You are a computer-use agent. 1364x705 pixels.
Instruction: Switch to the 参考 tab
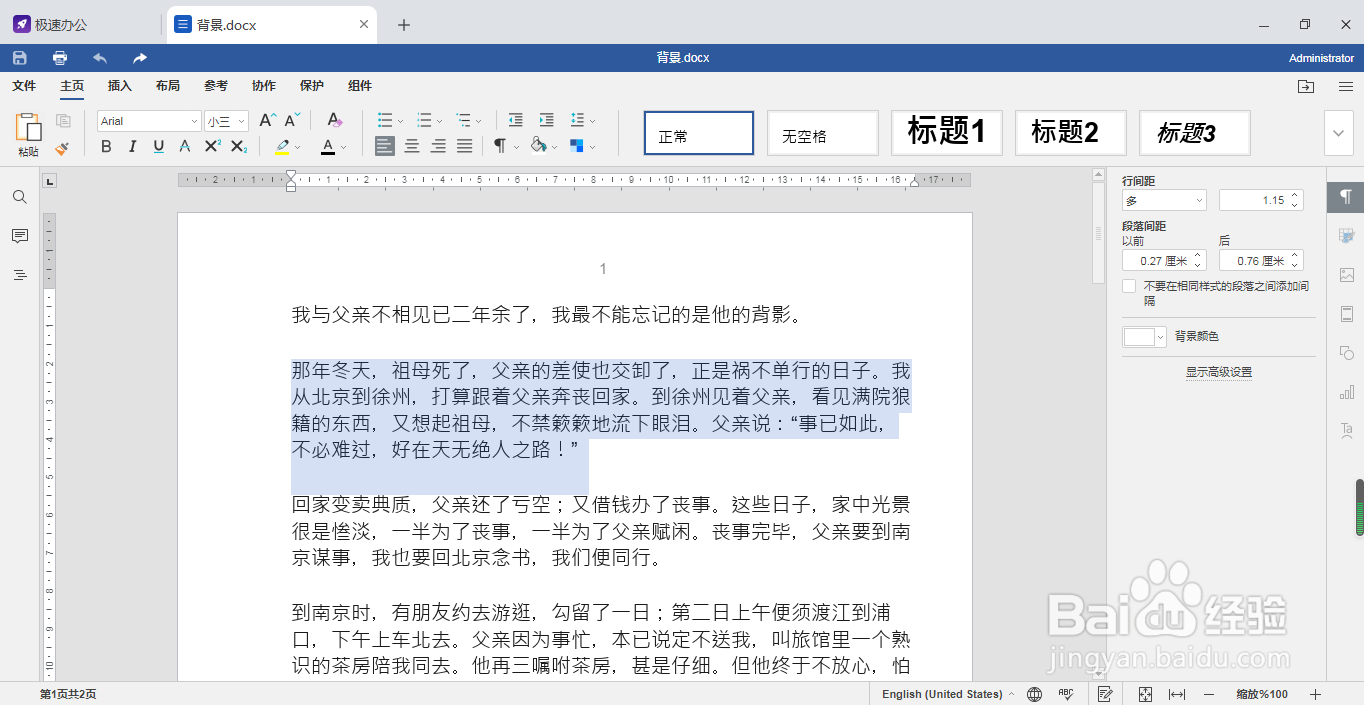(x=216, y=86)
